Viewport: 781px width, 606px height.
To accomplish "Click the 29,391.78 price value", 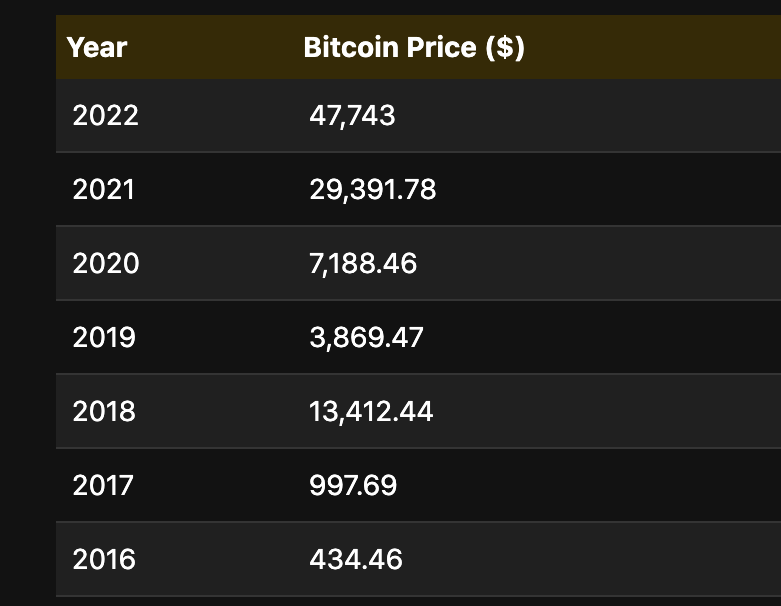I will coord(372,189).
